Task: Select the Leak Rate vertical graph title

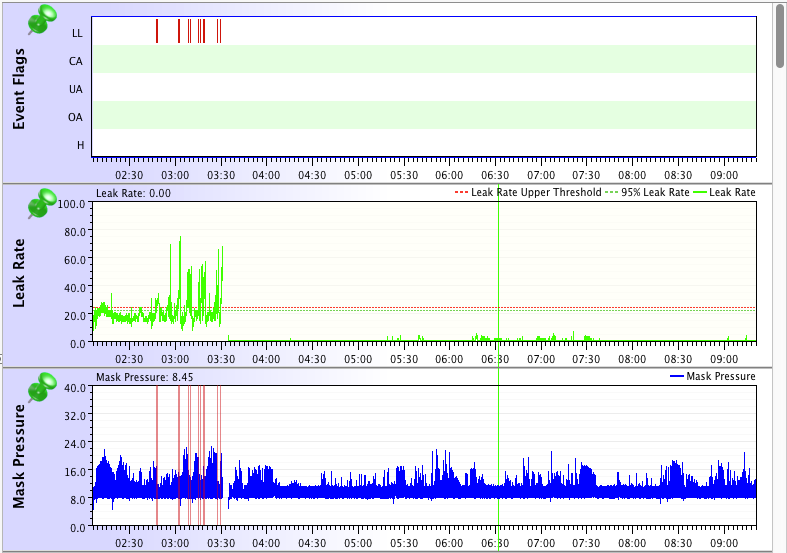Action: click(x=19, y=273)
